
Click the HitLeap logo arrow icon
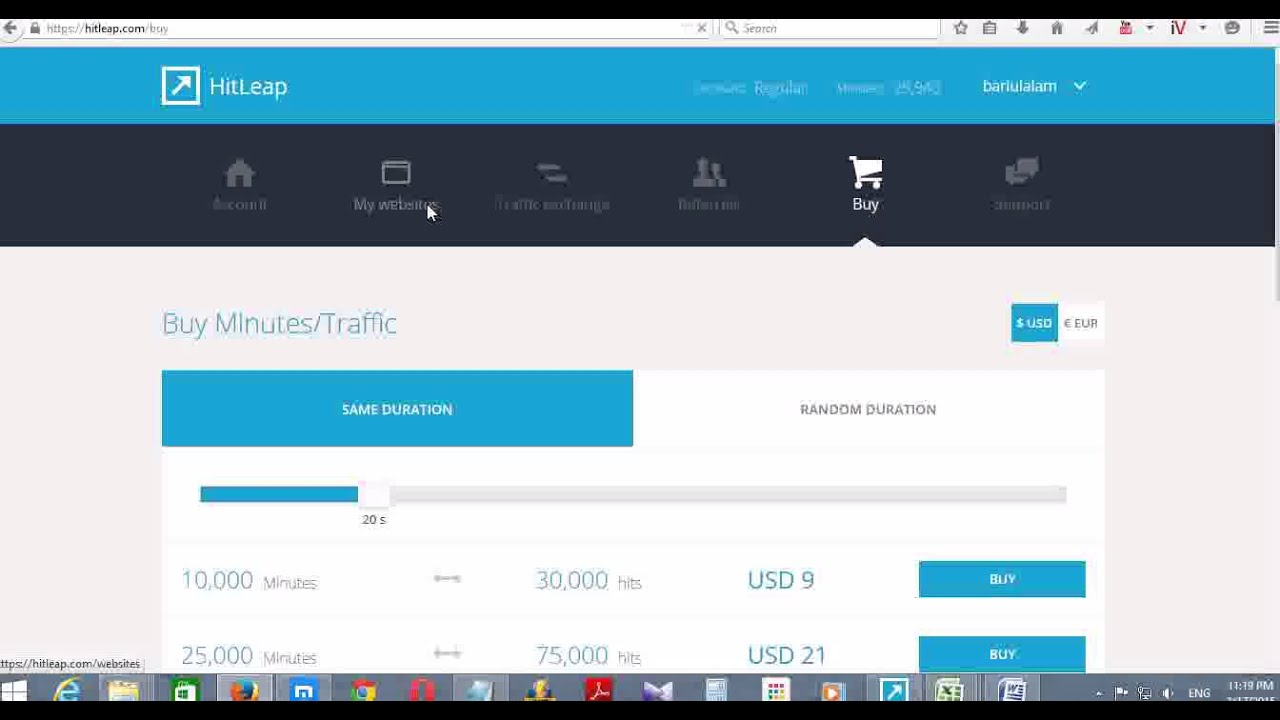(181, 86)
